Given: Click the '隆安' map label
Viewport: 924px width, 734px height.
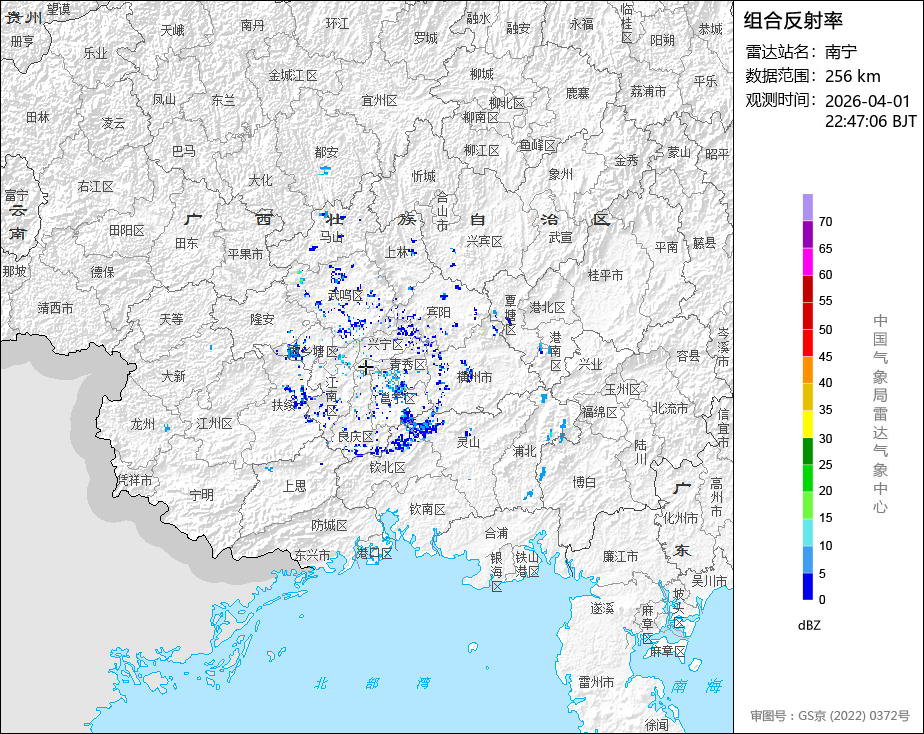Looking at the screenshot, I should (x=262, y=319).
